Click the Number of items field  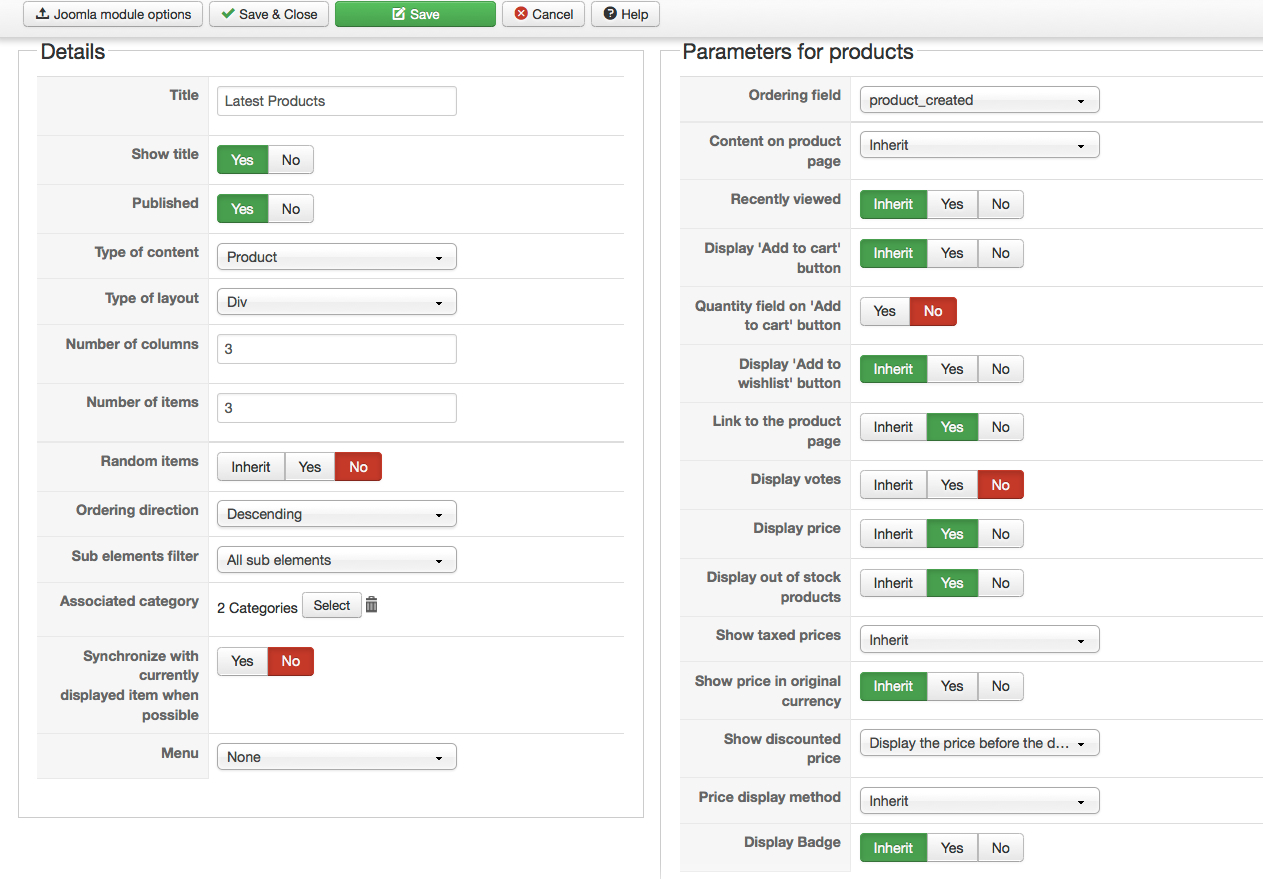tap(336, 408)
